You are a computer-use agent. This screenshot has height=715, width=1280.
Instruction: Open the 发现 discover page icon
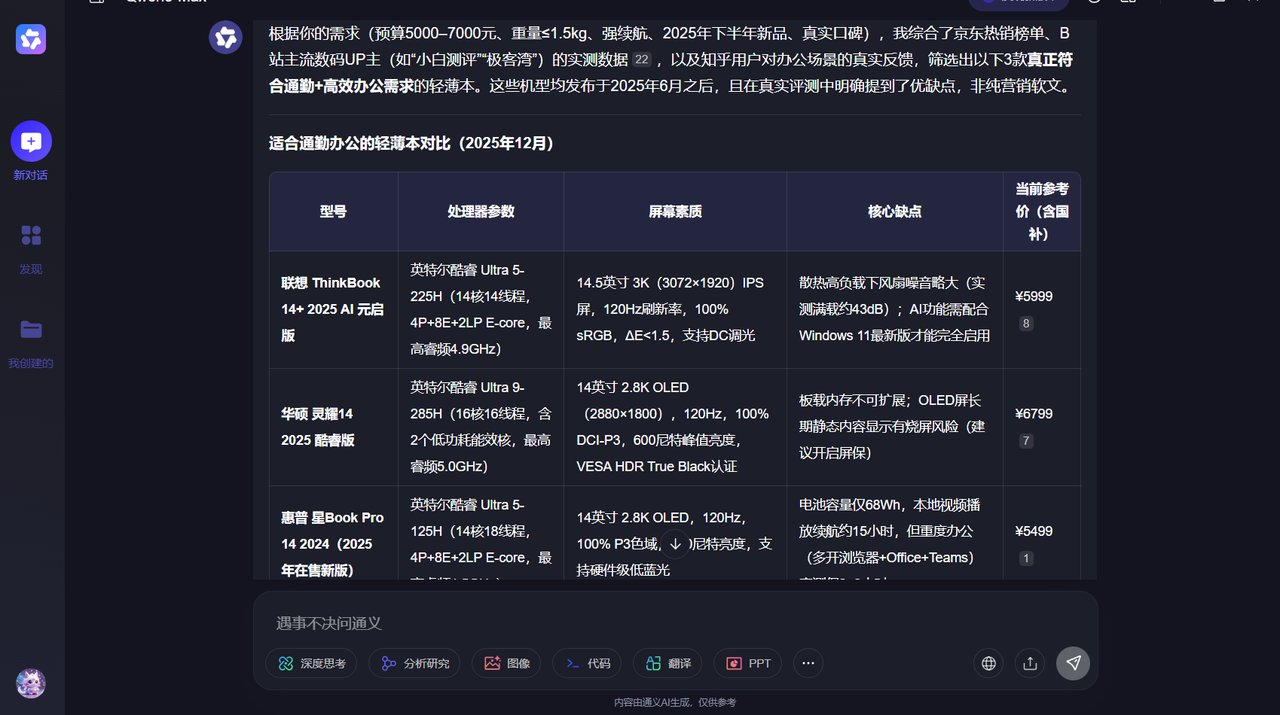click(x=31, y=236)
